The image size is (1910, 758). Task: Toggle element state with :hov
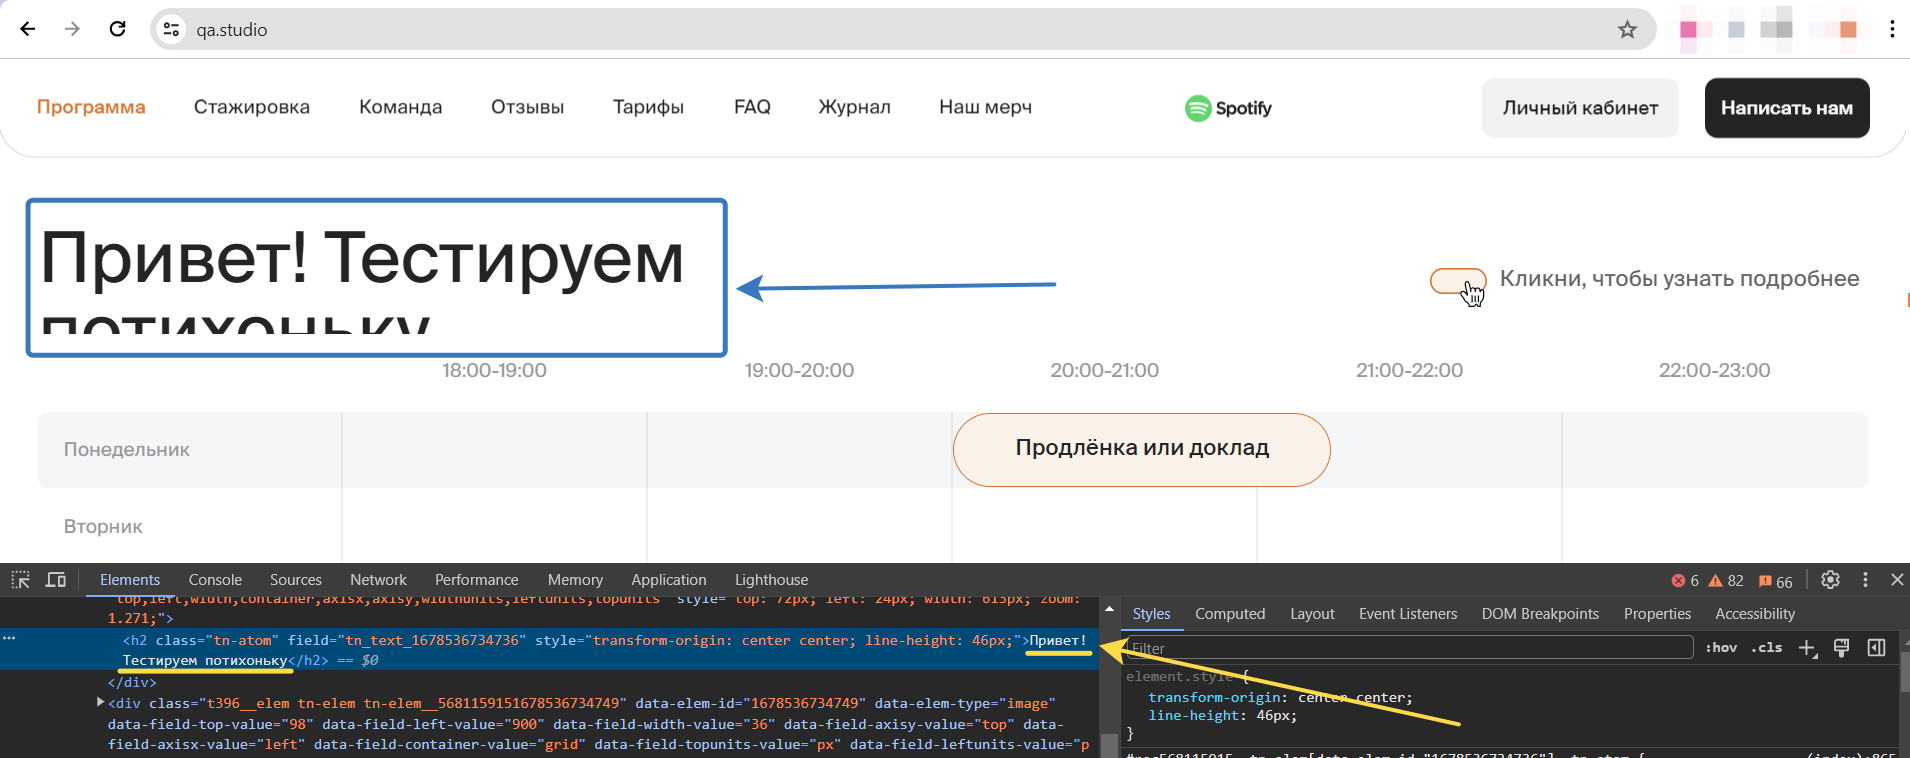[x=1721, y=648]
